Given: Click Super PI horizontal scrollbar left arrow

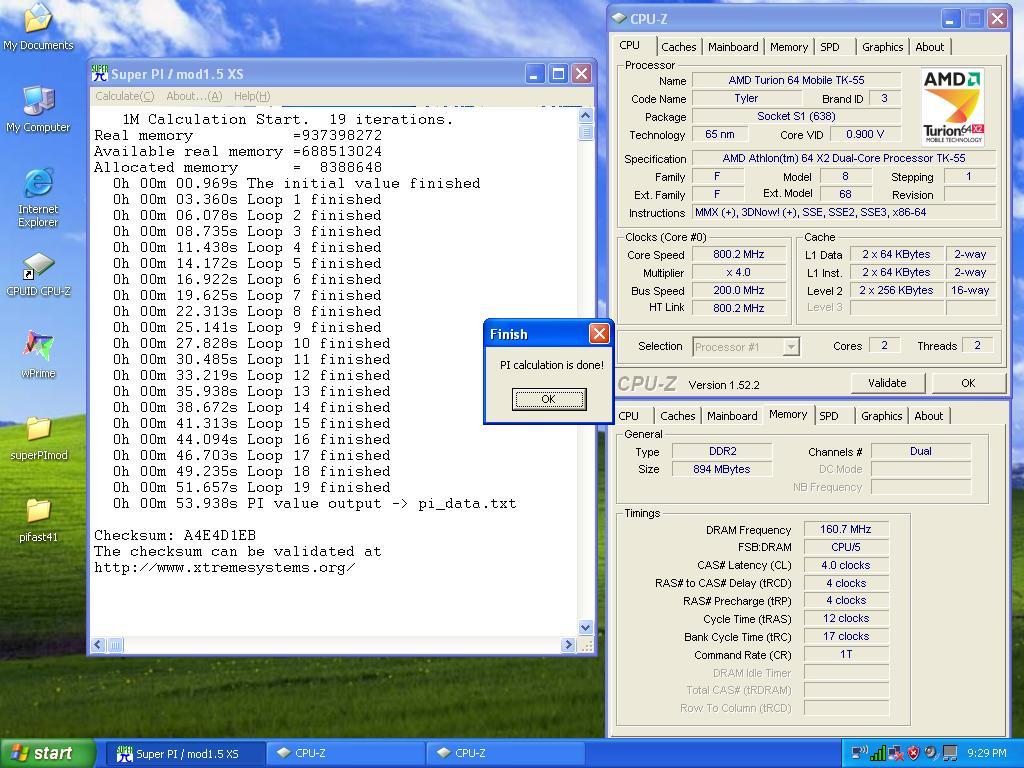Looking at the screenshot, I should click(99, 645).
